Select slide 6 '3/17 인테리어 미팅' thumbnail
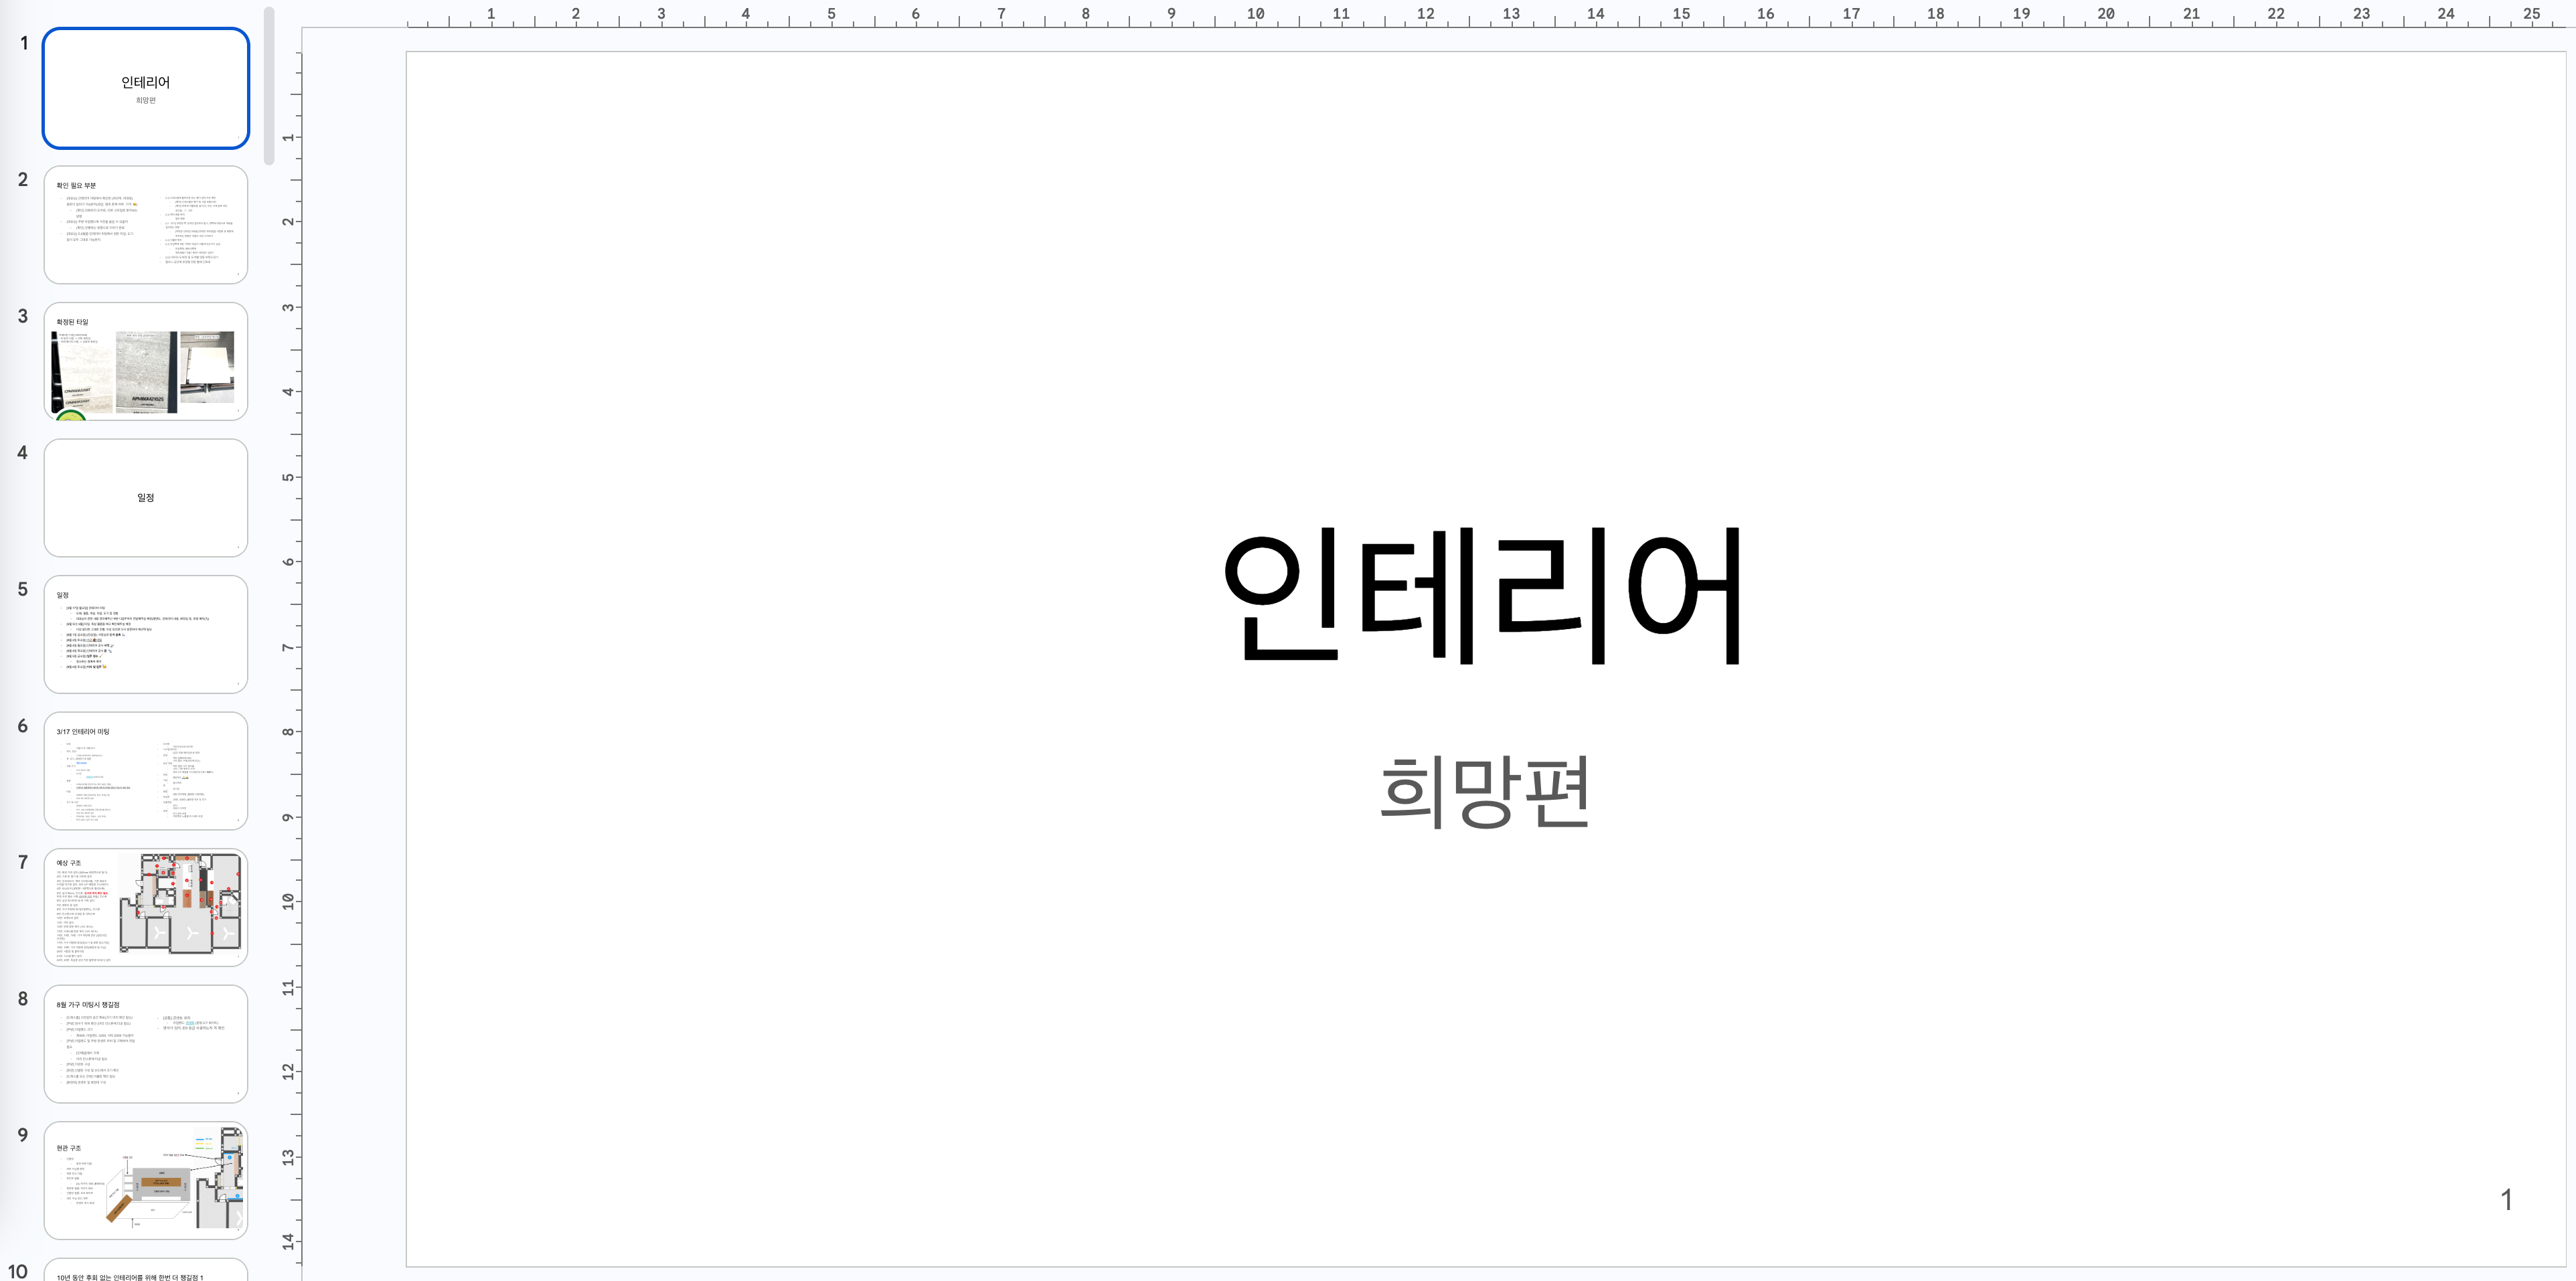 (x=145, y=771)
